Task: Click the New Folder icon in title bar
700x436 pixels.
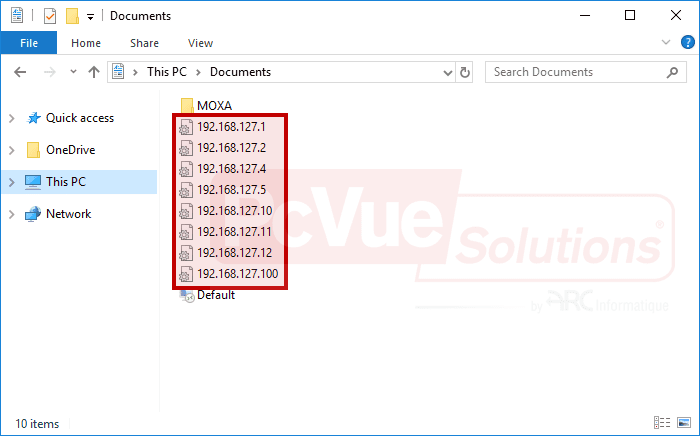Action: pos(71,16)
